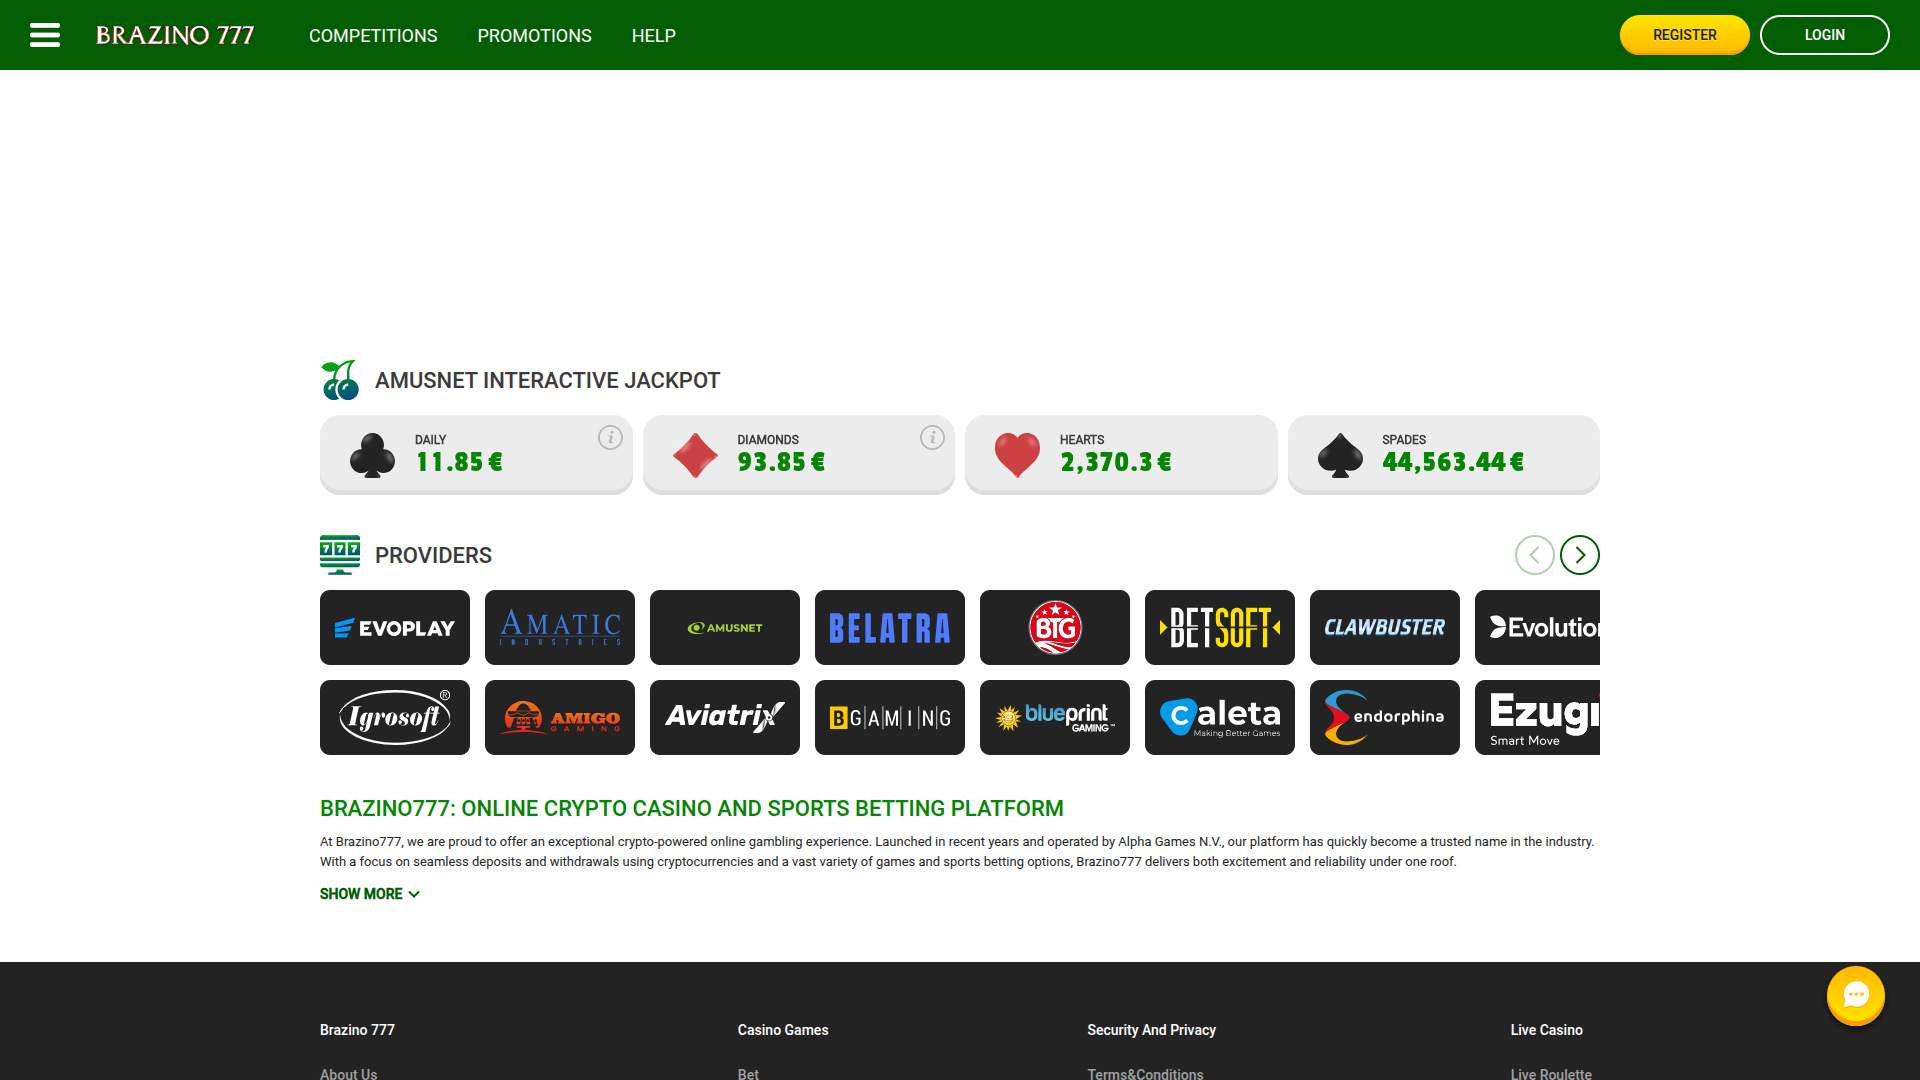Select the Evoplay provider logo
The height and width of the screenshot is (1080, 1920).
[x=394, y=627]
